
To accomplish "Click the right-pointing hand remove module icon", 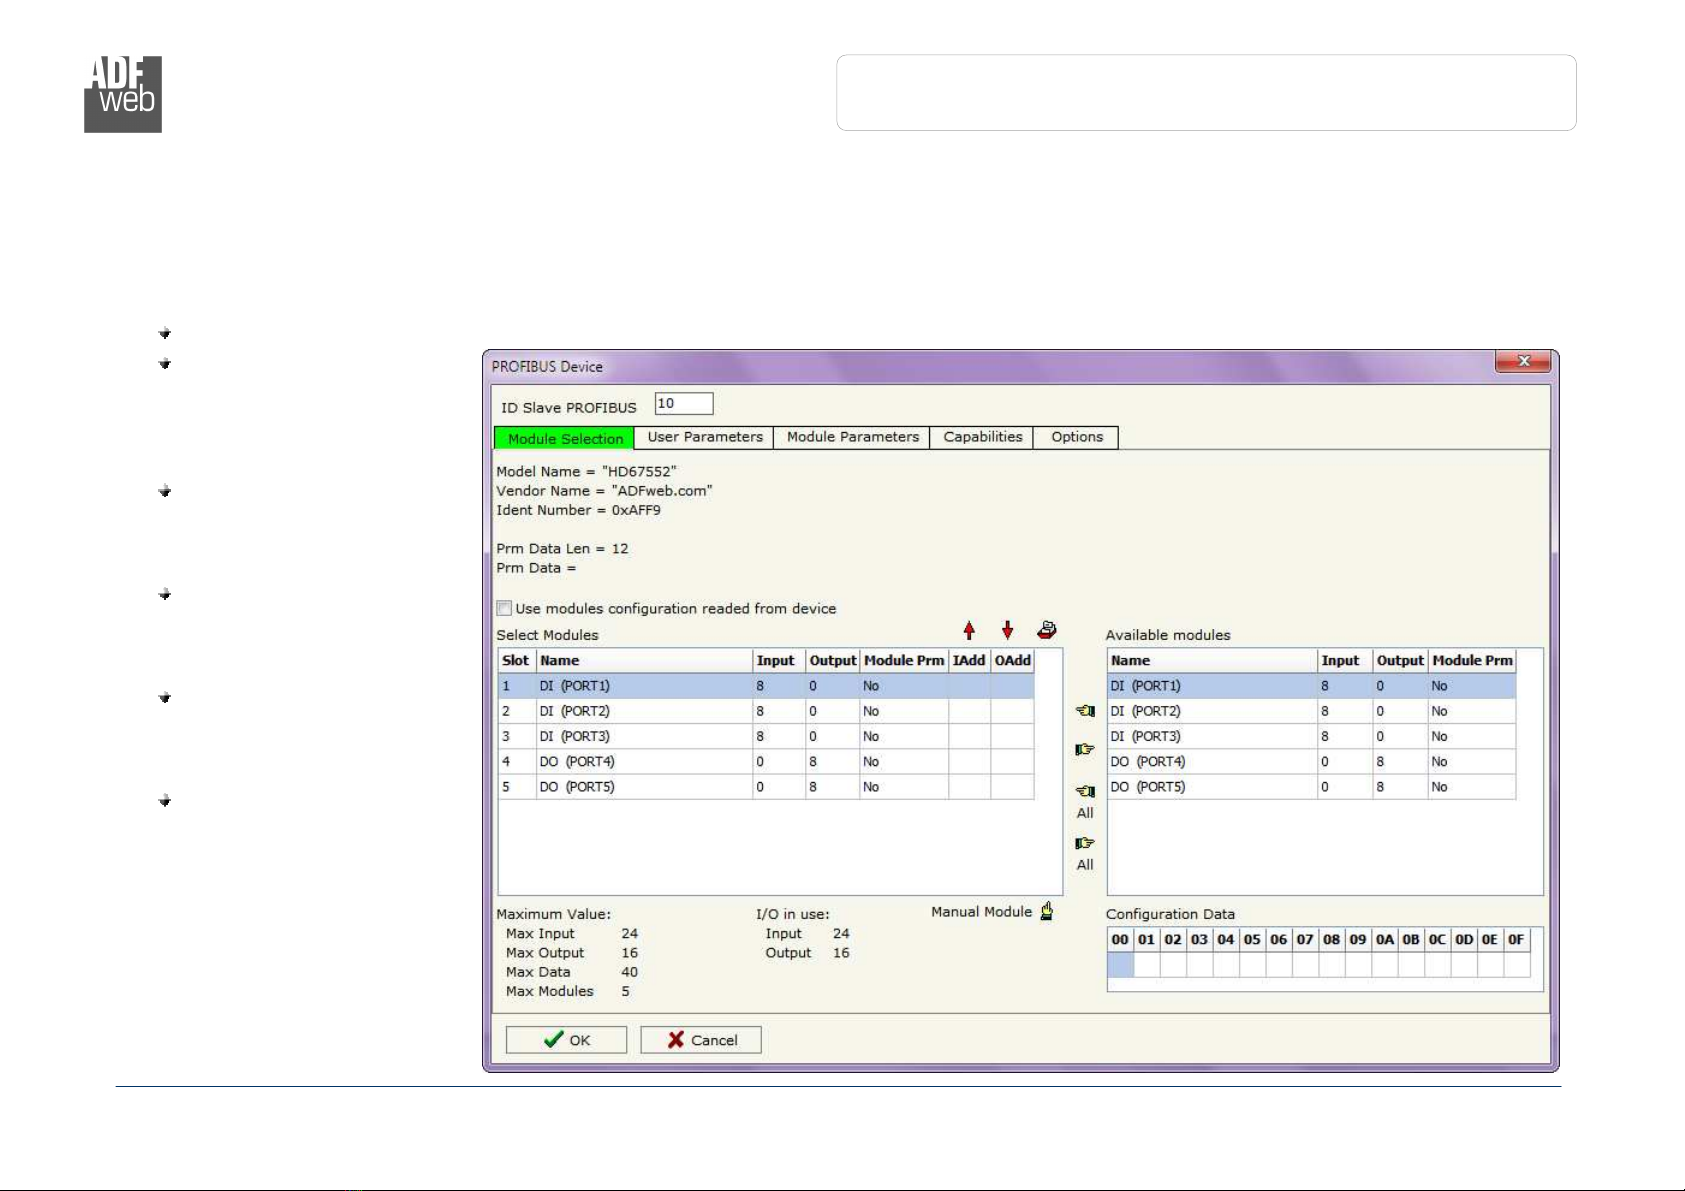I will [x=1085, y=749].
